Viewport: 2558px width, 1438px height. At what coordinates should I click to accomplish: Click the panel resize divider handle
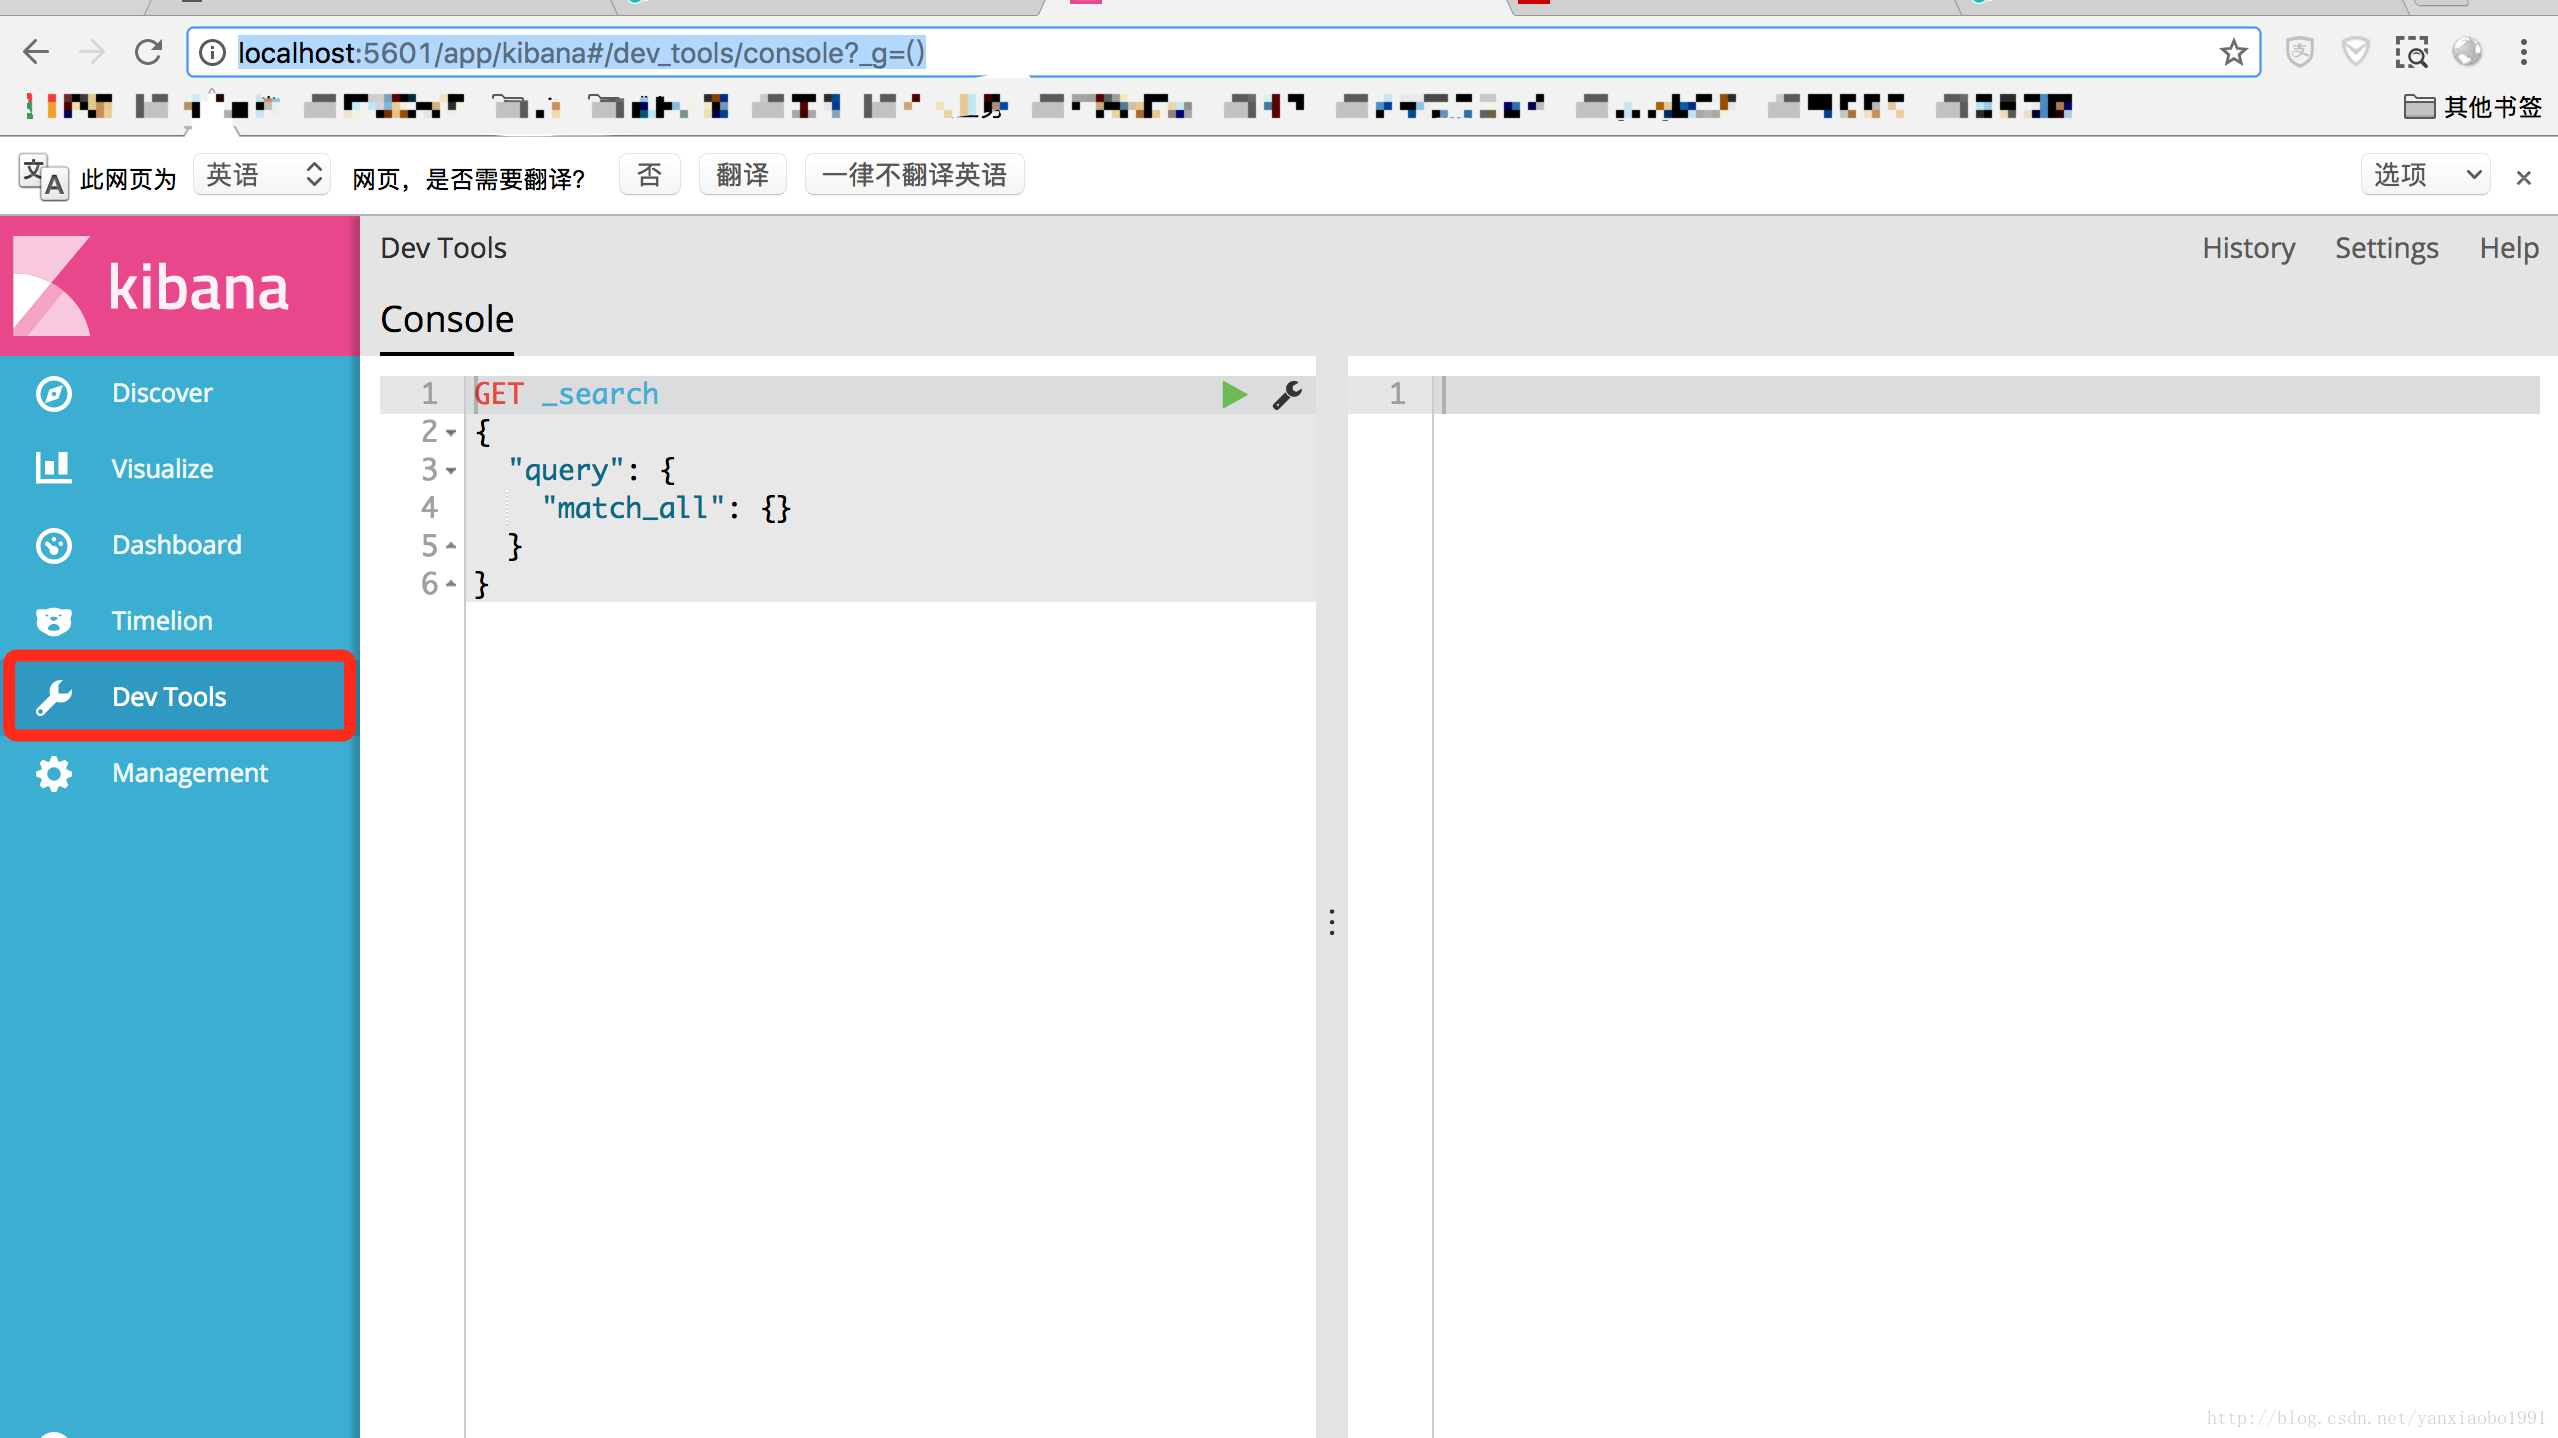coord(1331,922)
